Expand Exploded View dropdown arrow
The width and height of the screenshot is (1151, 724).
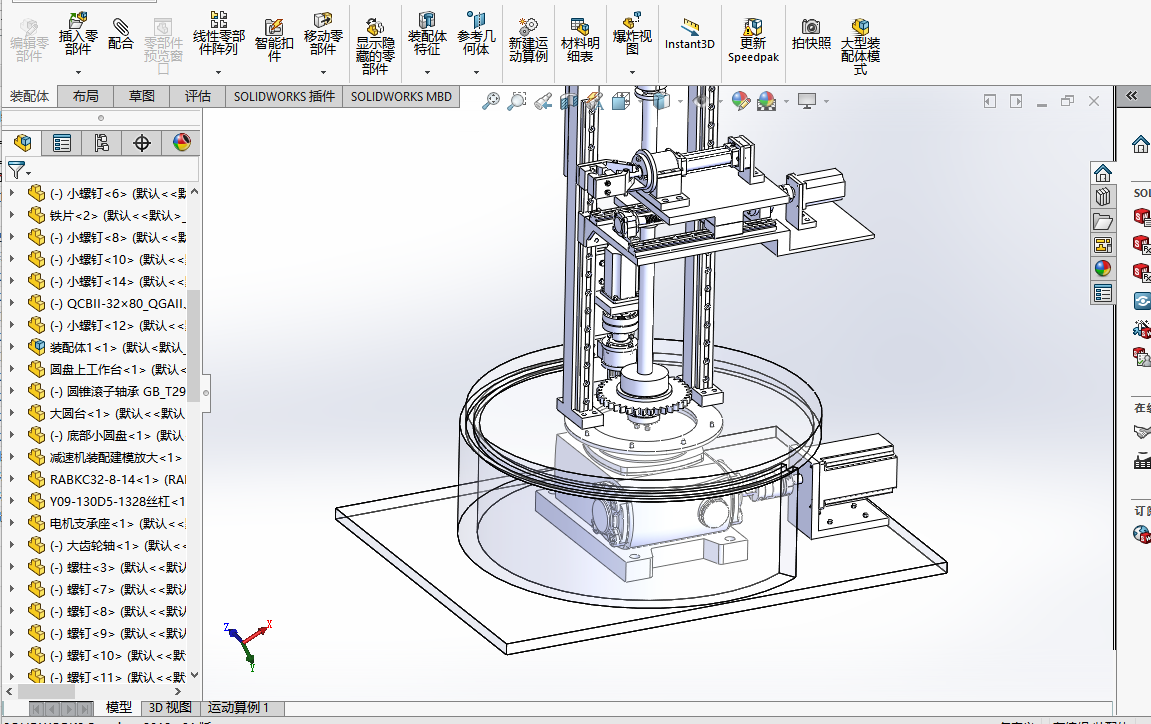click(x=632, y=72)
